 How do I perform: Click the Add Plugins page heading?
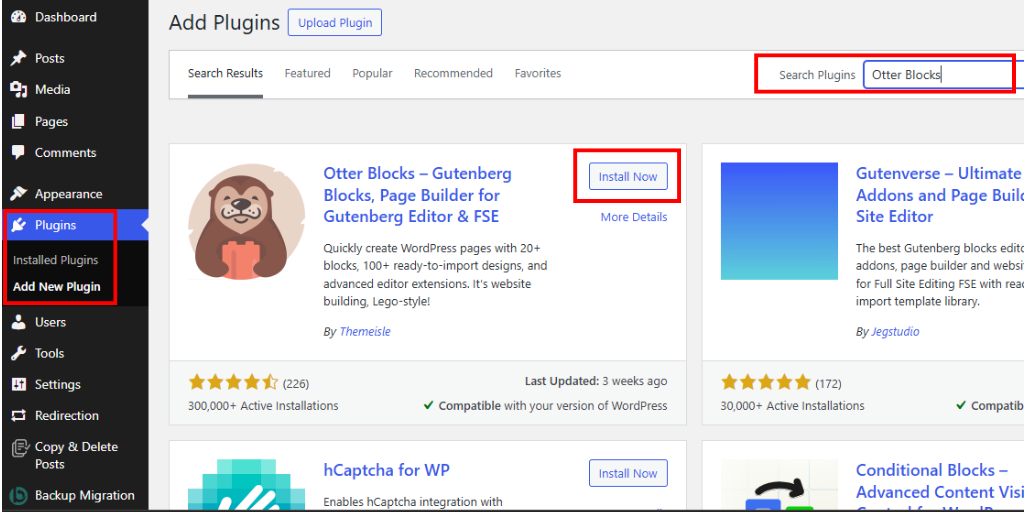point(224,23)
